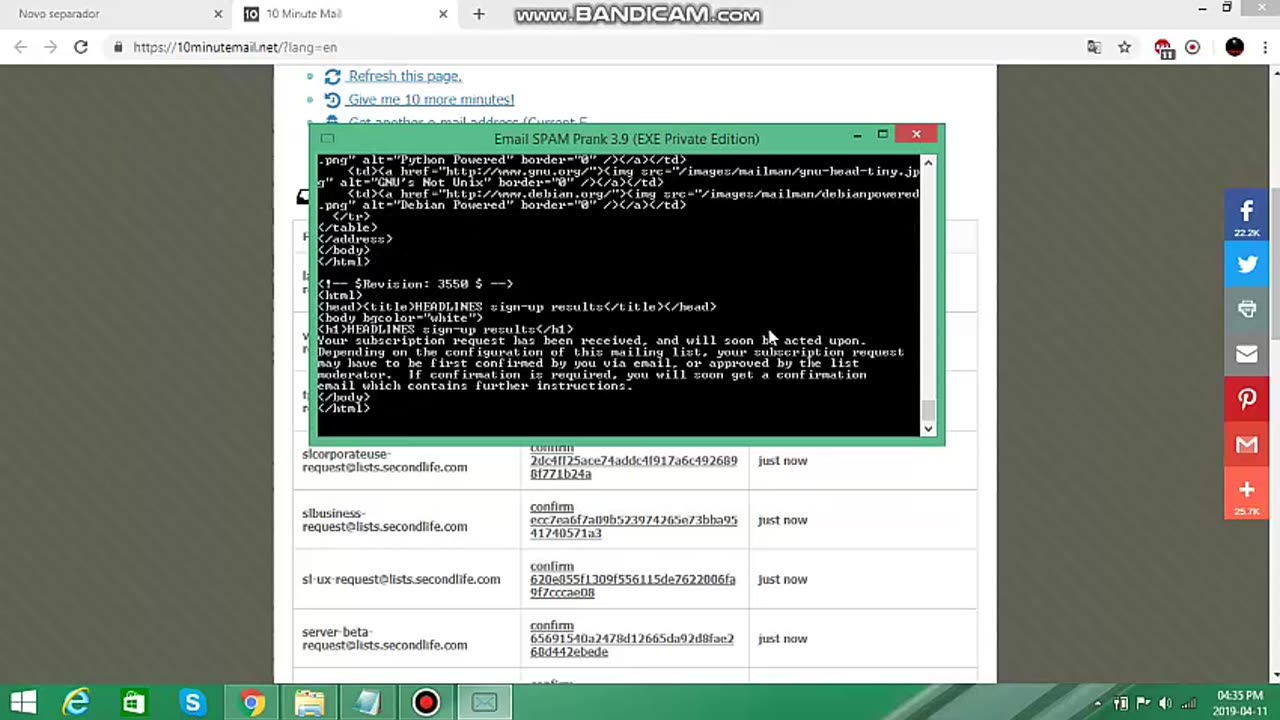The height and width of the screenshot is (720, 1280).
Task: Click the Bandicam record taskbar icon
Action: pos(426,703)
